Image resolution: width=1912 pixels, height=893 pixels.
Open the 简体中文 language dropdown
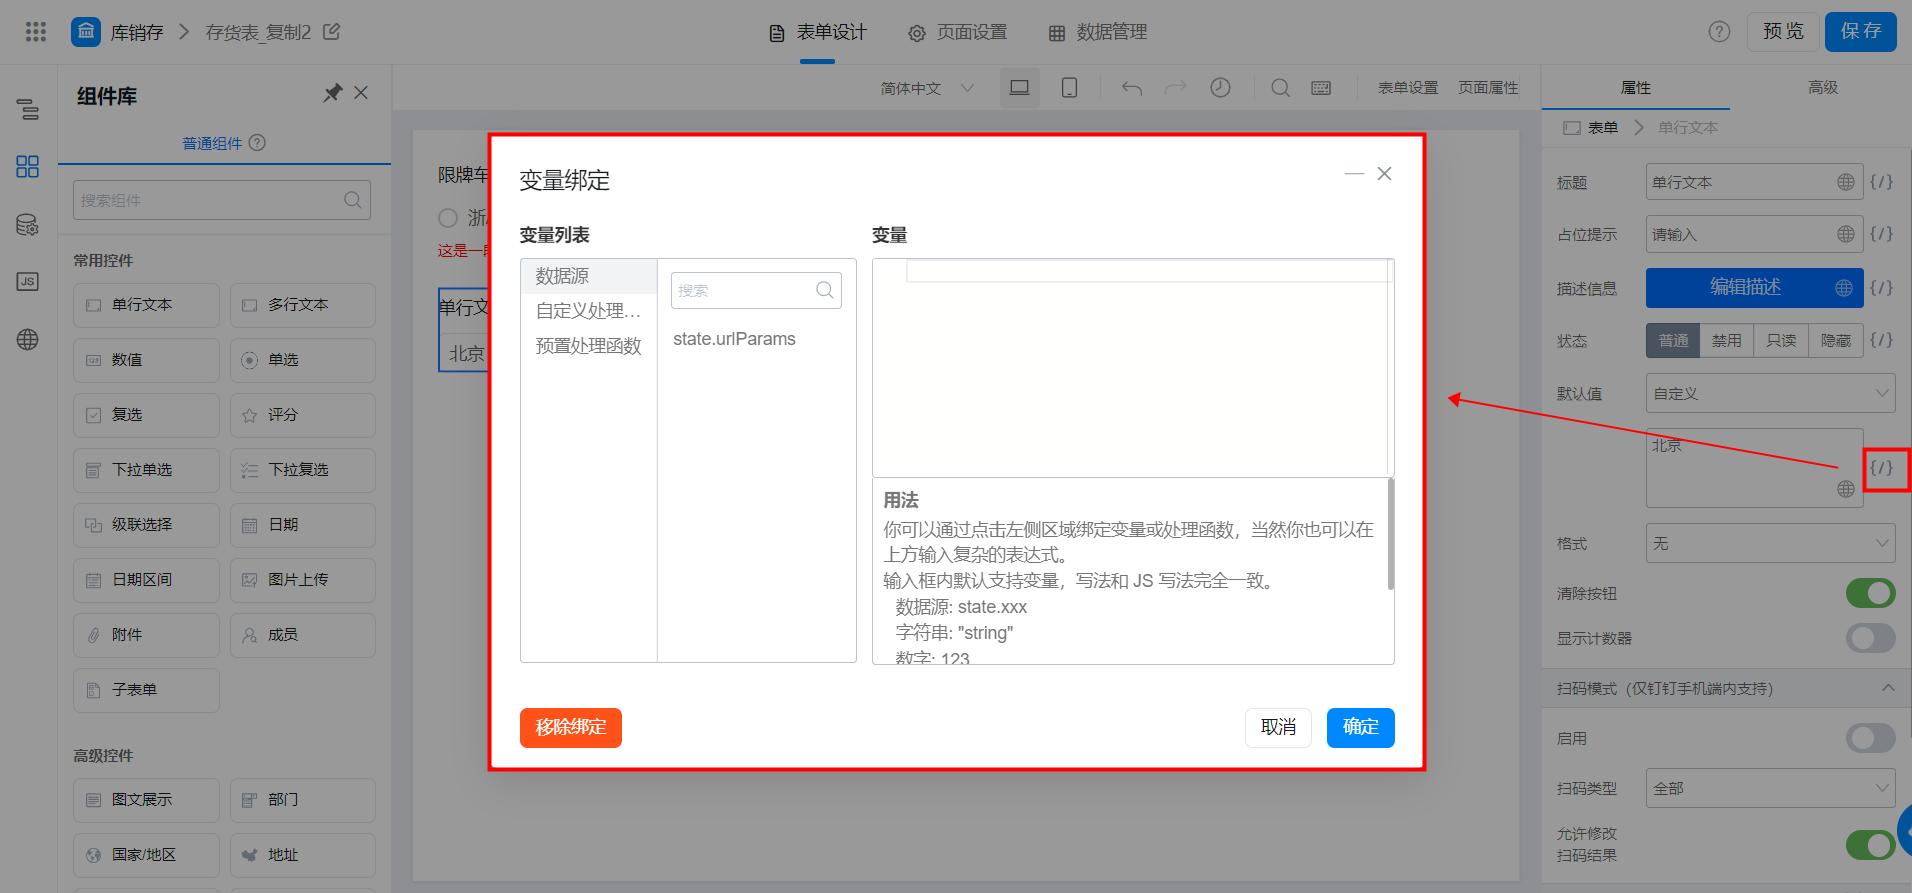[927, 88]
